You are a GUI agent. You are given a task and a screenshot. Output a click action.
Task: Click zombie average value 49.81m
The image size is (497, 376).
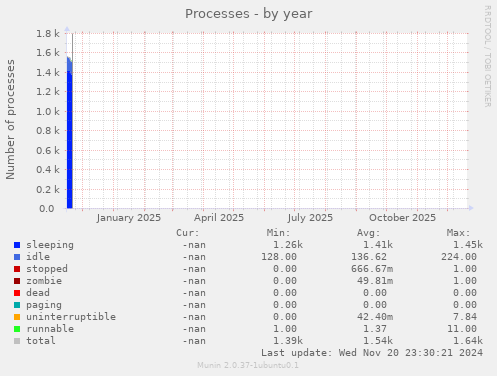tap(375, 281)
